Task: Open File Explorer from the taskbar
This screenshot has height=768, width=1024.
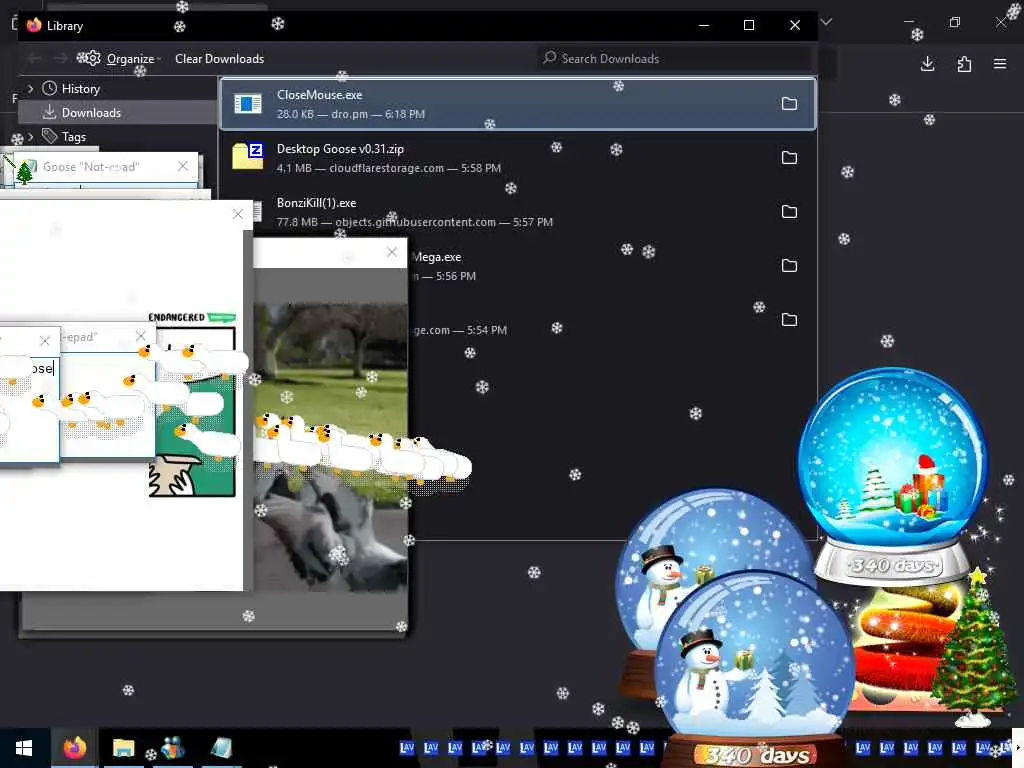Action: [x=123, y=748]
